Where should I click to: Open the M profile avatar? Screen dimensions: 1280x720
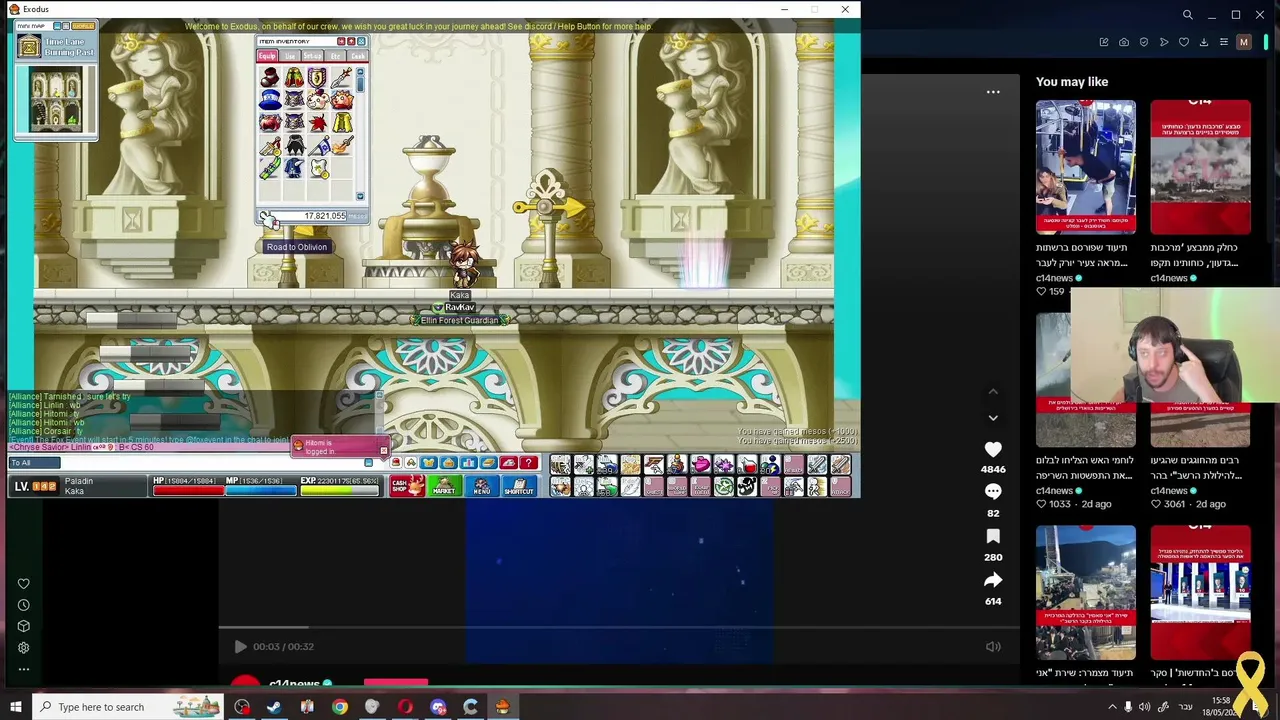1244,42
